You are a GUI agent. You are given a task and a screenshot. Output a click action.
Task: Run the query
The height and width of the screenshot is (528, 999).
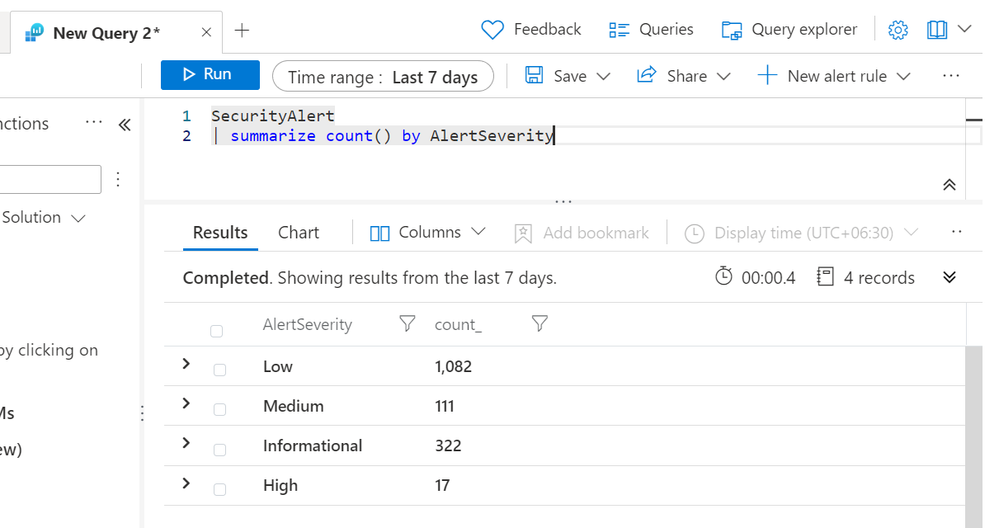209,75
